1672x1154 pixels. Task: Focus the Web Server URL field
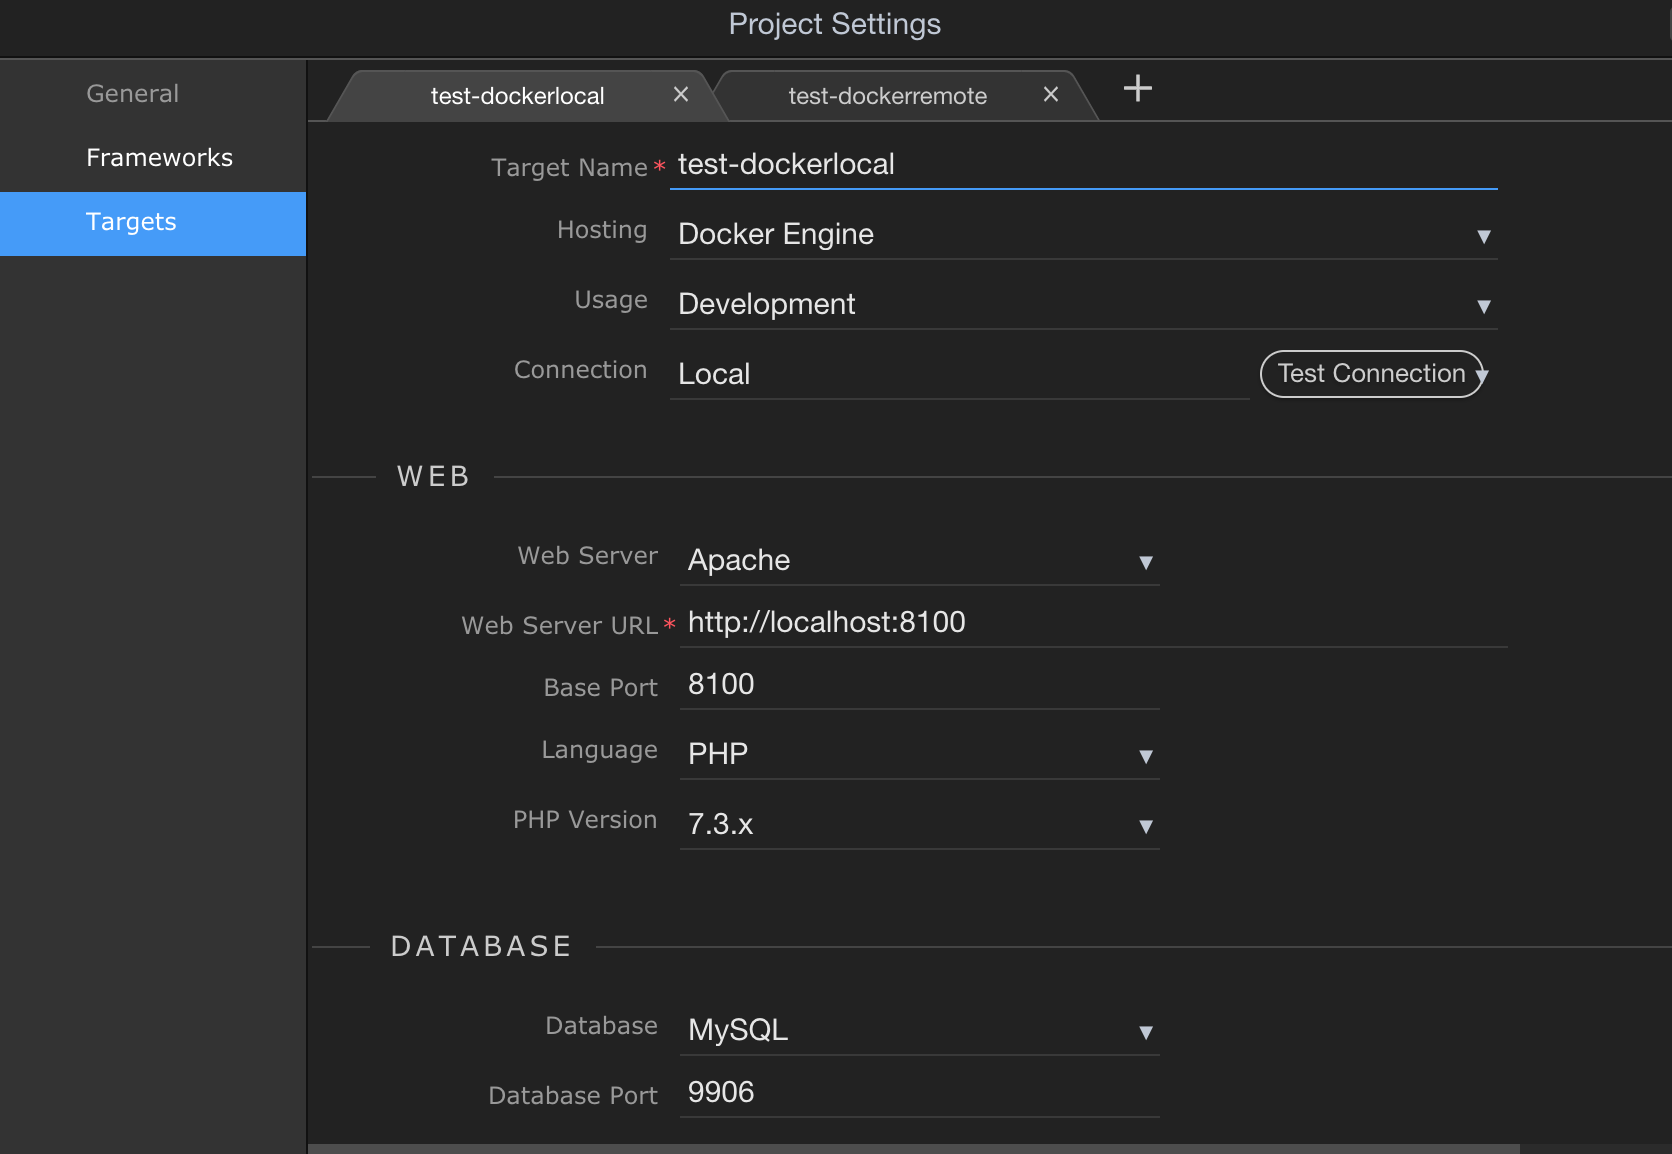point(1092,623)
